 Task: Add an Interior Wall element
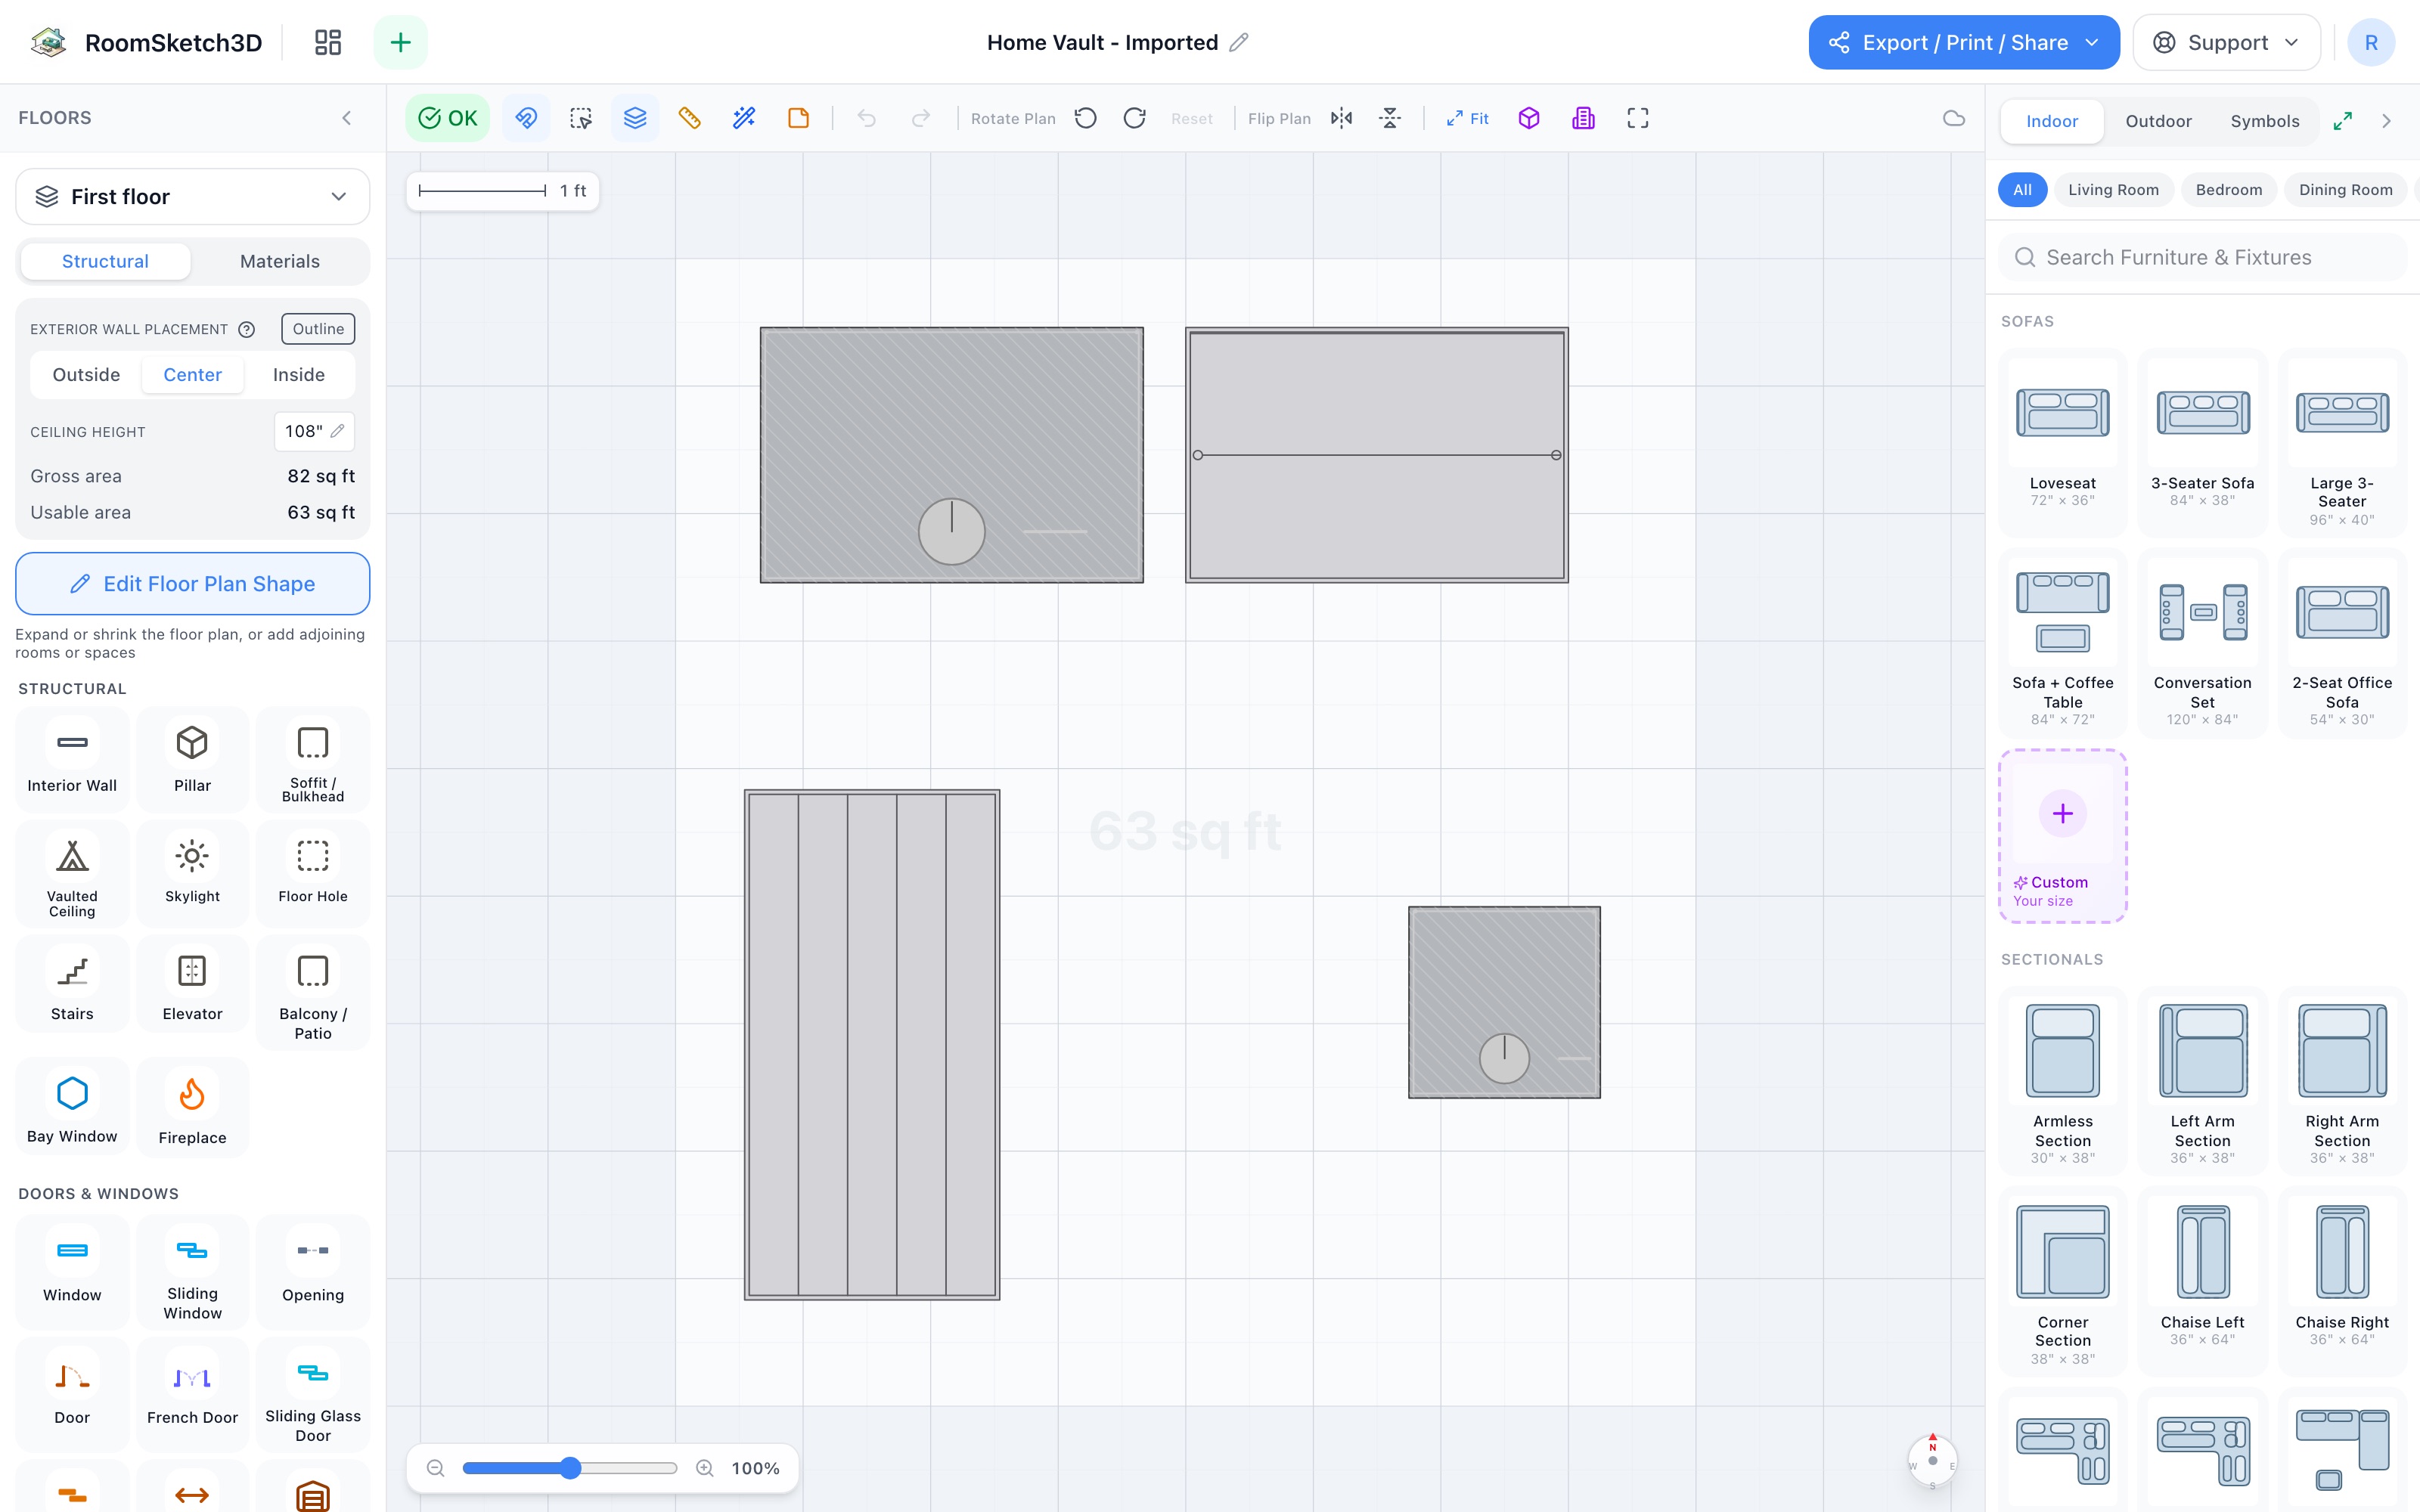click(72, 759)
